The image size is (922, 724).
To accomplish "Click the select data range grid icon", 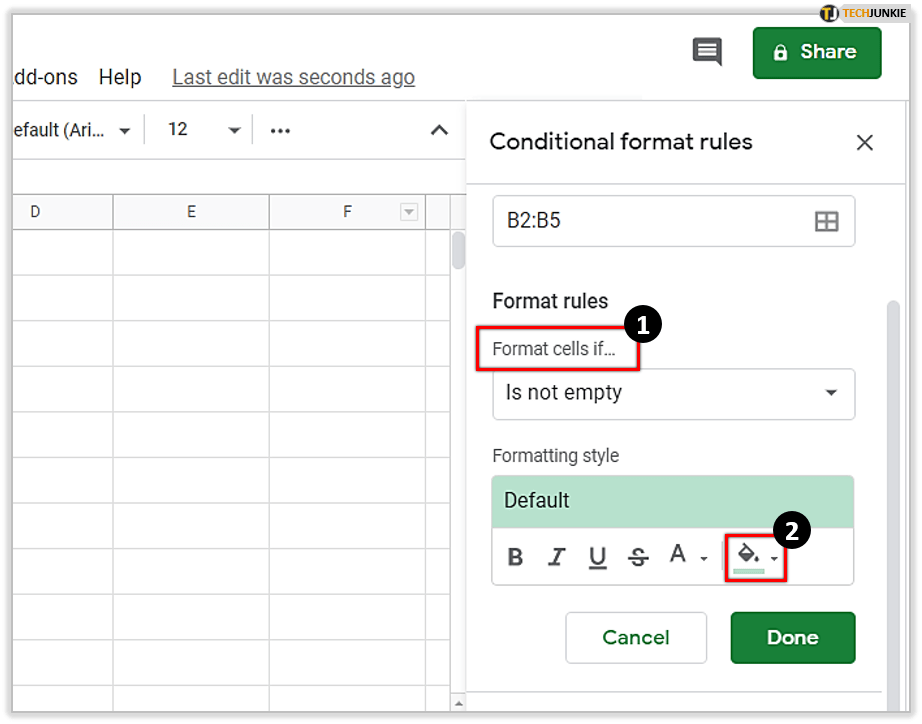I will point(826,222).
